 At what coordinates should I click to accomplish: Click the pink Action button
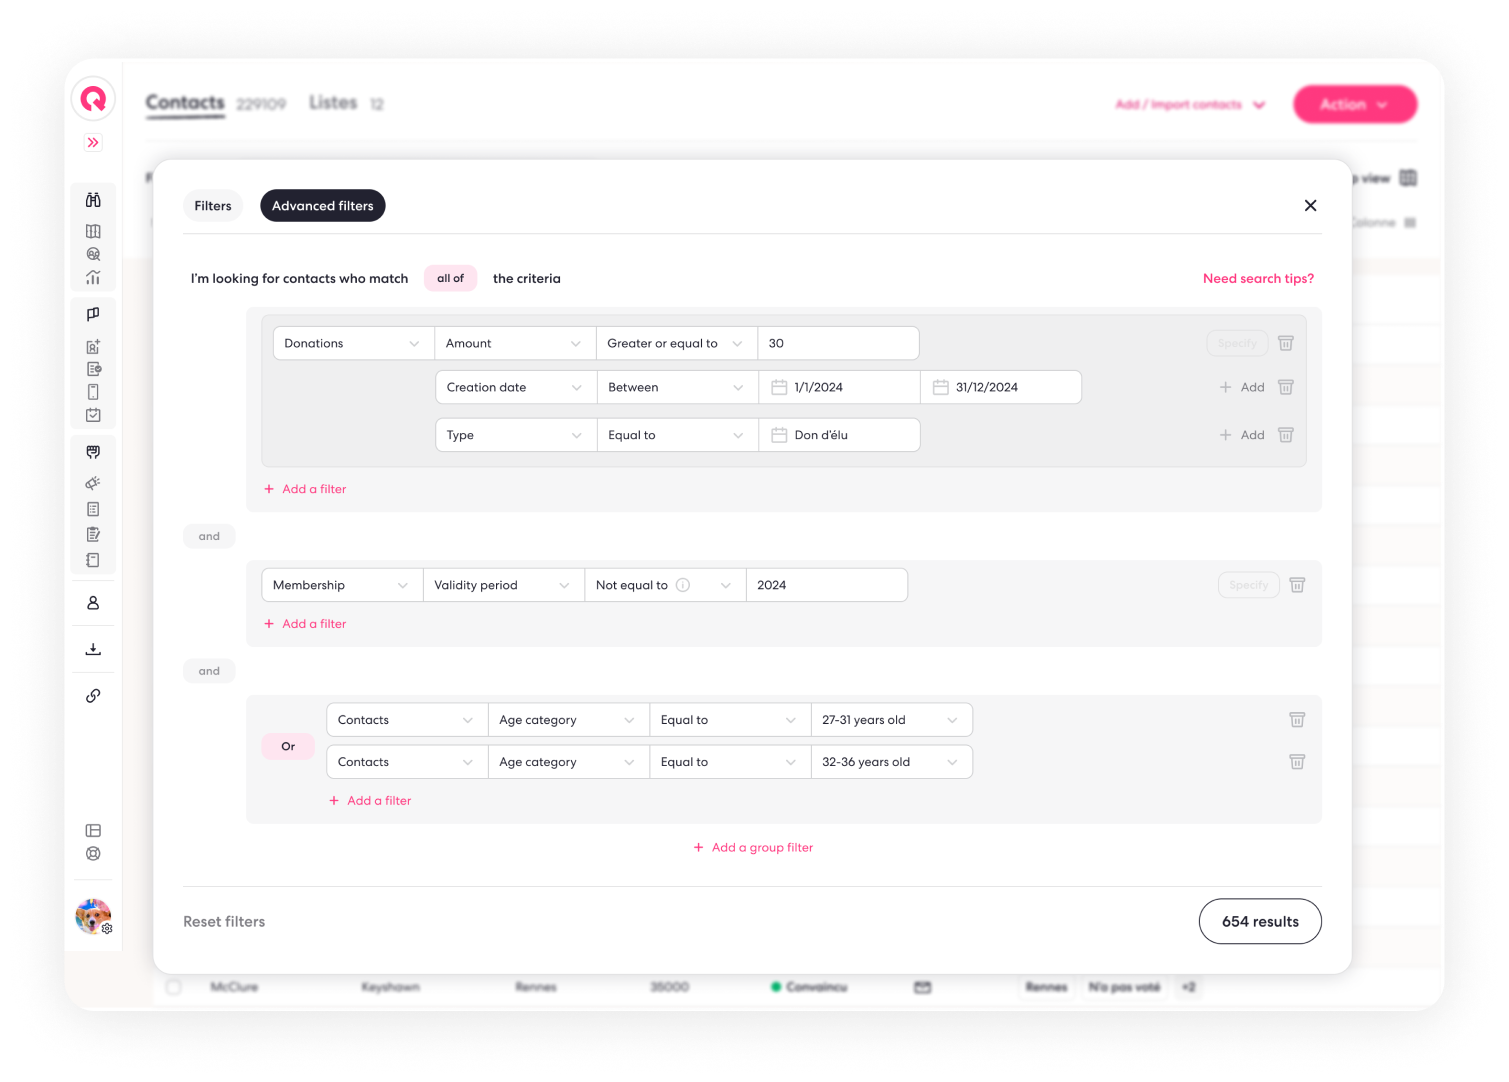point(1355,104)
